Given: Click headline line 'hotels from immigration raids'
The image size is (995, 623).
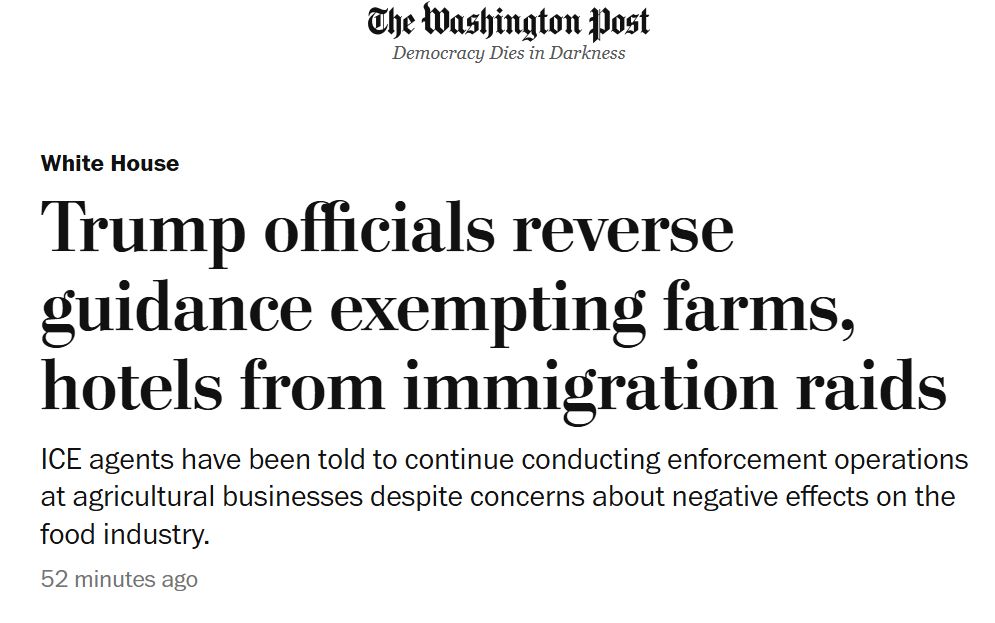Looking at the screenshot, I should point(494,388).
